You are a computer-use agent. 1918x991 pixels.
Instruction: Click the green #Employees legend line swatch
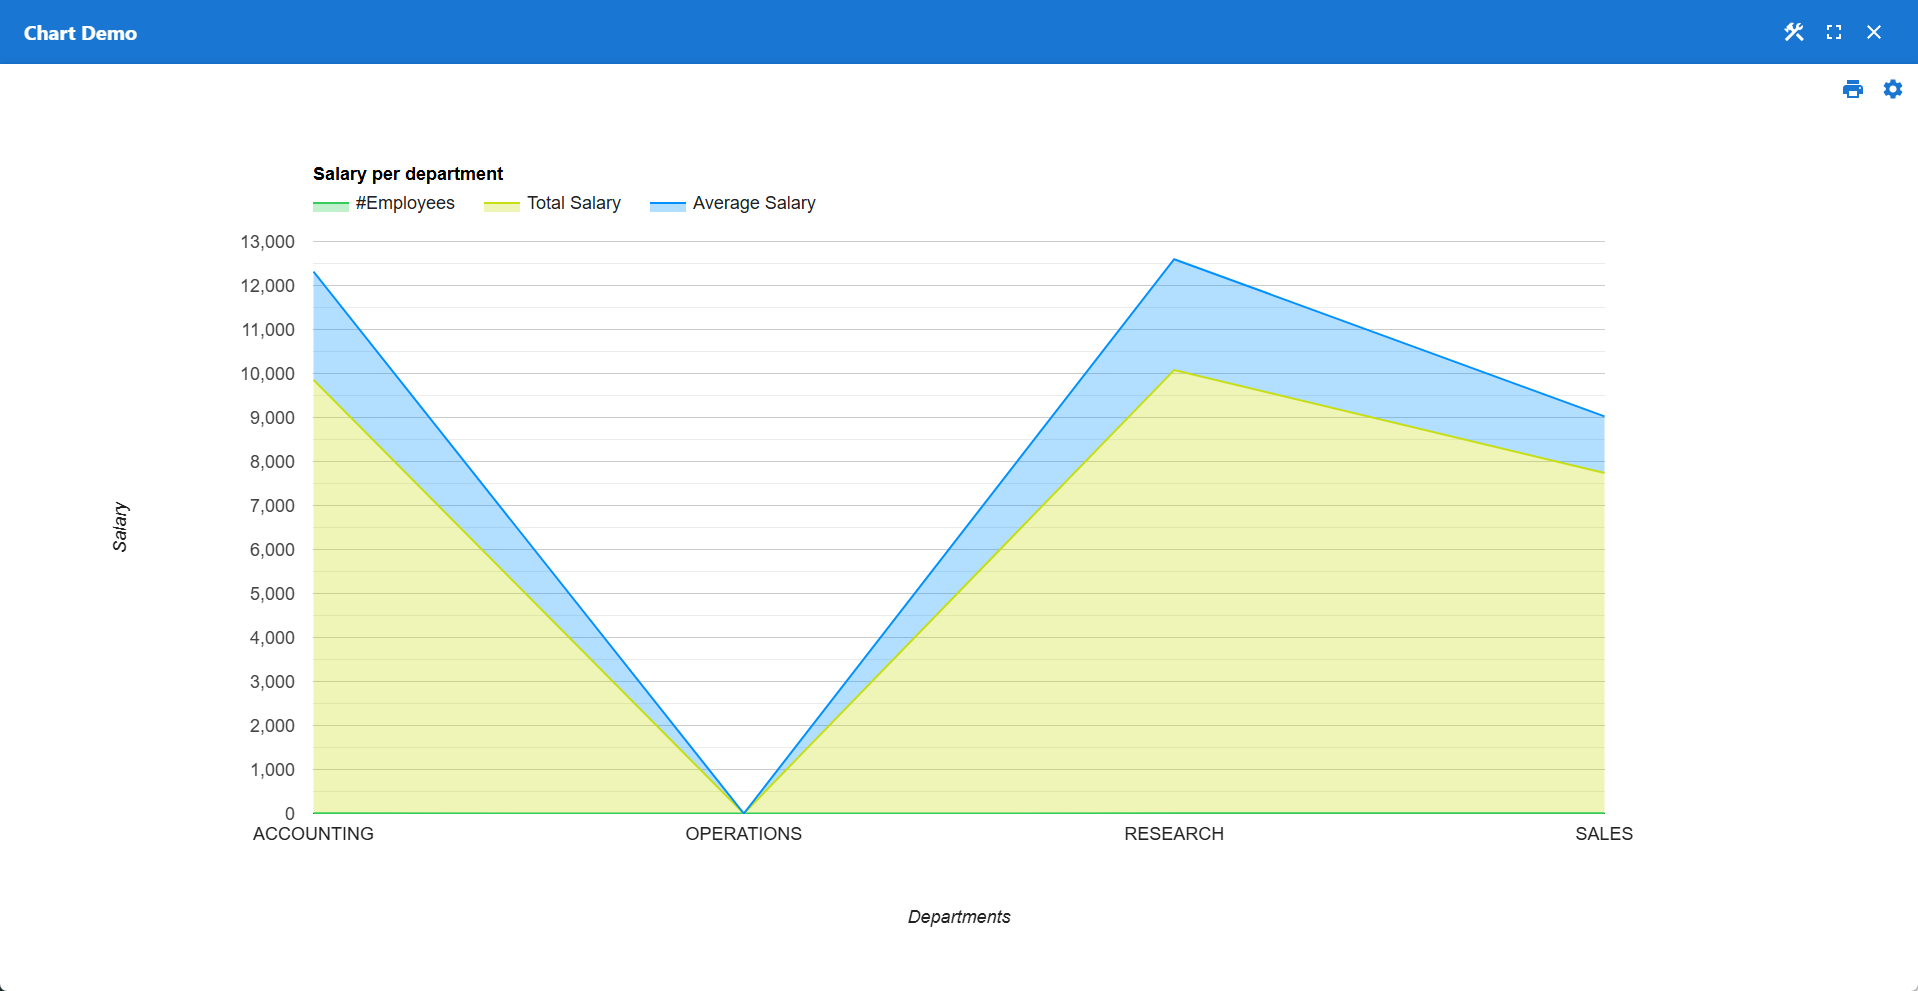point(329,203)
